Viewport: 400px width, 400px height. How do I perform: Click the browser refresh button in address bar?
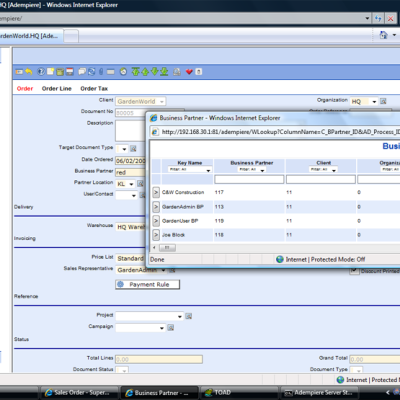pyautogui.click(x=378, y=18)
